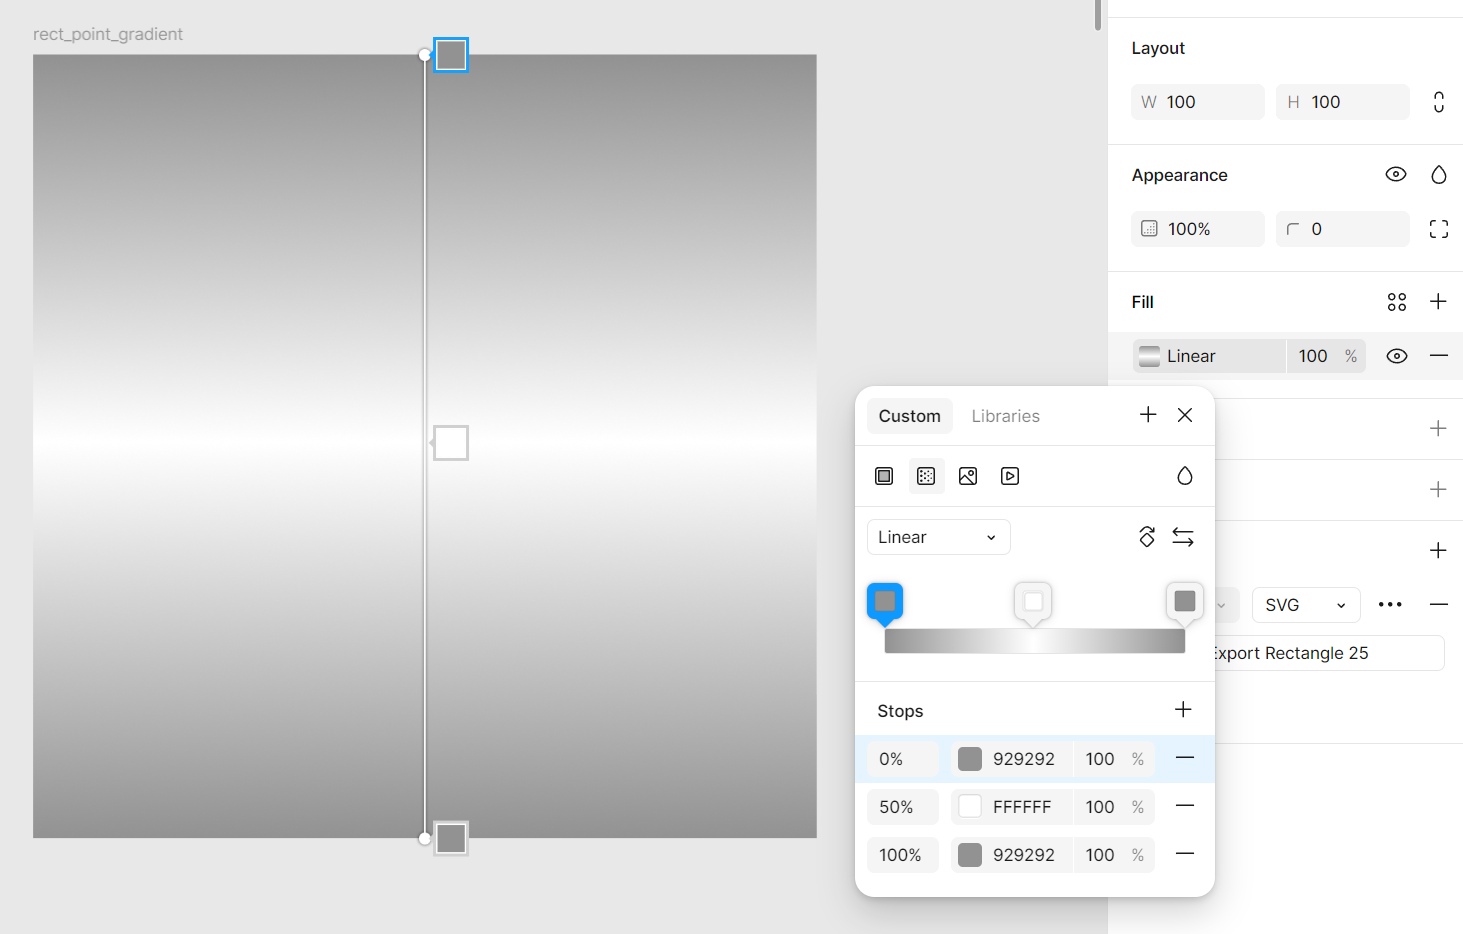
Task: Select the white FFFFFF stop color swatch
Action: tap(969, 806)
